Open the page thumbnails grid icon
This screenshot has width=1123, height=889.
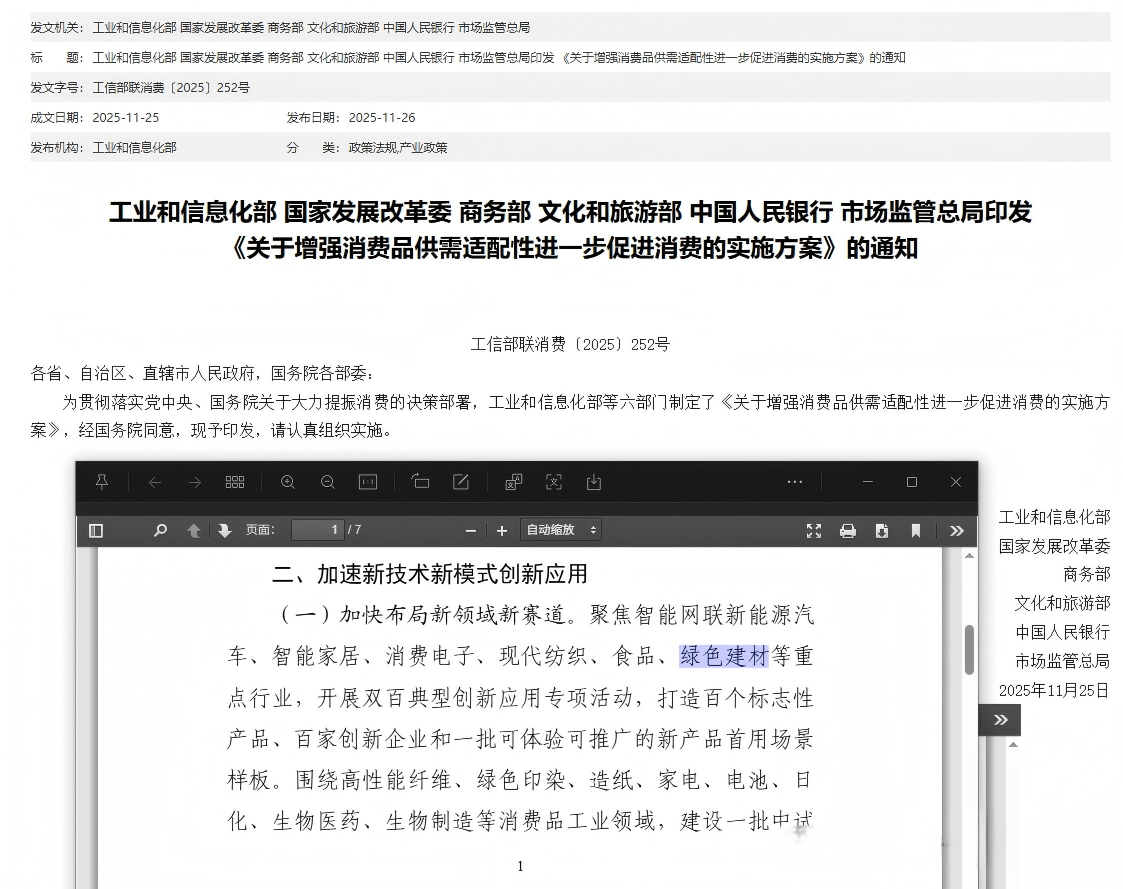click(235, 482)
